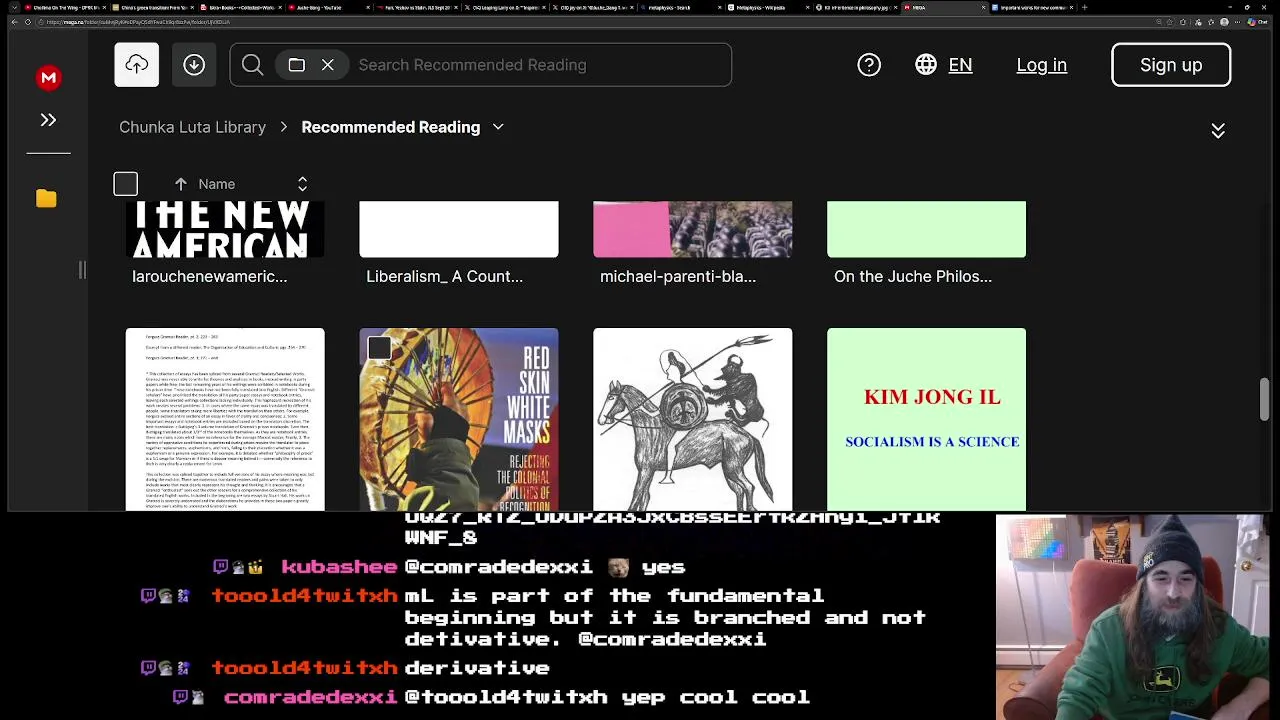Click the comradedexxi chat username

coord(310,697)
